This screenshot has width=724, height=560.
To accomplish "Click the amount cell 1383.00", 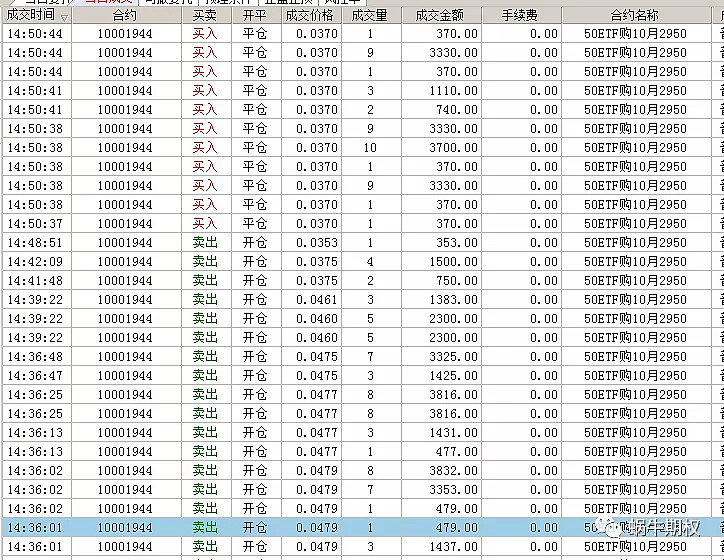I will pyautogui.click(x=453, y=300).
